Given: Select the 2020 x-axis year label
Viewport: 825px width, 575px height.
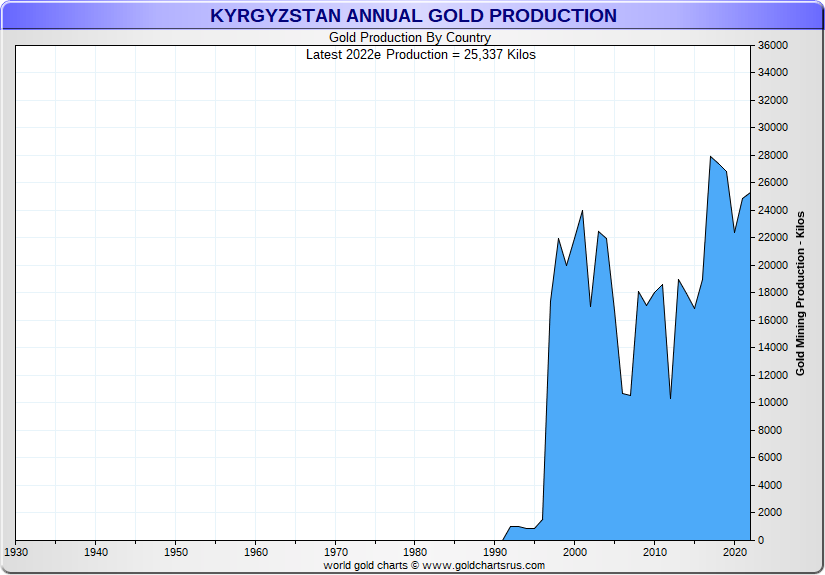Looking at the screenshot, I should (x=735, y=552).
